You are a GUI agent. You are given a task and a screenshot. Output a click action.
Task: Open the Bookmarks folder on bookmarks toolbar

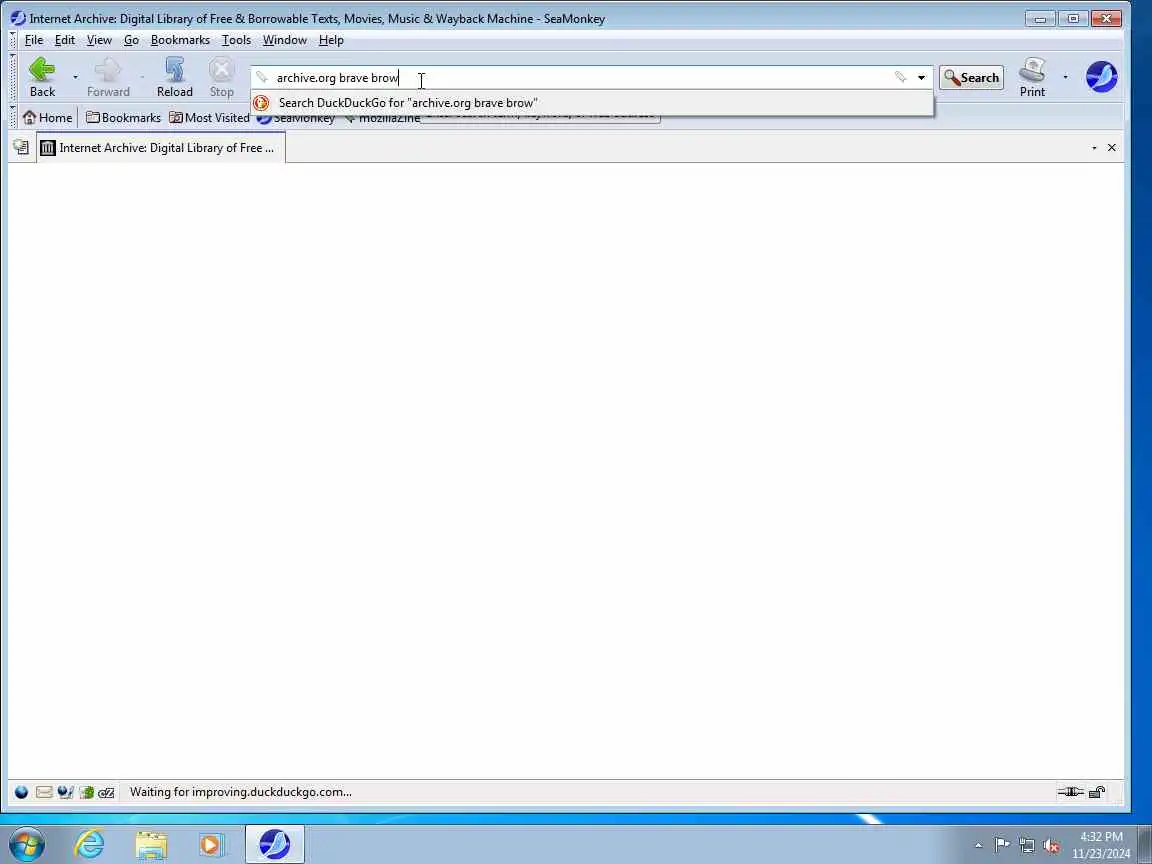pyautogui.click(x=123, y=118)
